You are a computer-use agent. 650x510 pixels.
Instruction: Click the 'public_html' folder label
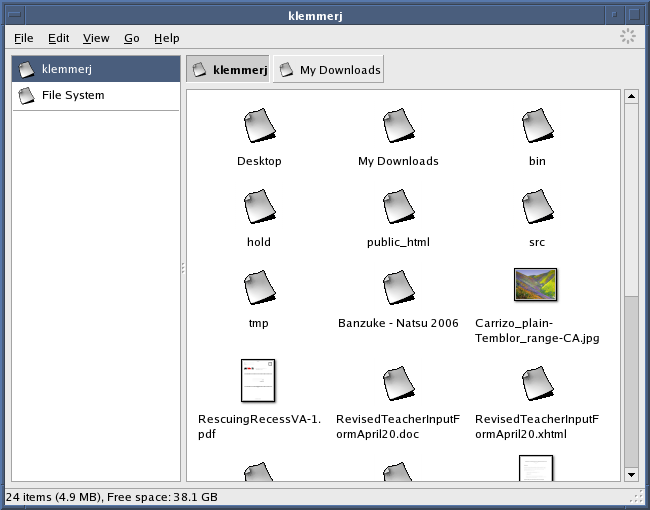398,242
